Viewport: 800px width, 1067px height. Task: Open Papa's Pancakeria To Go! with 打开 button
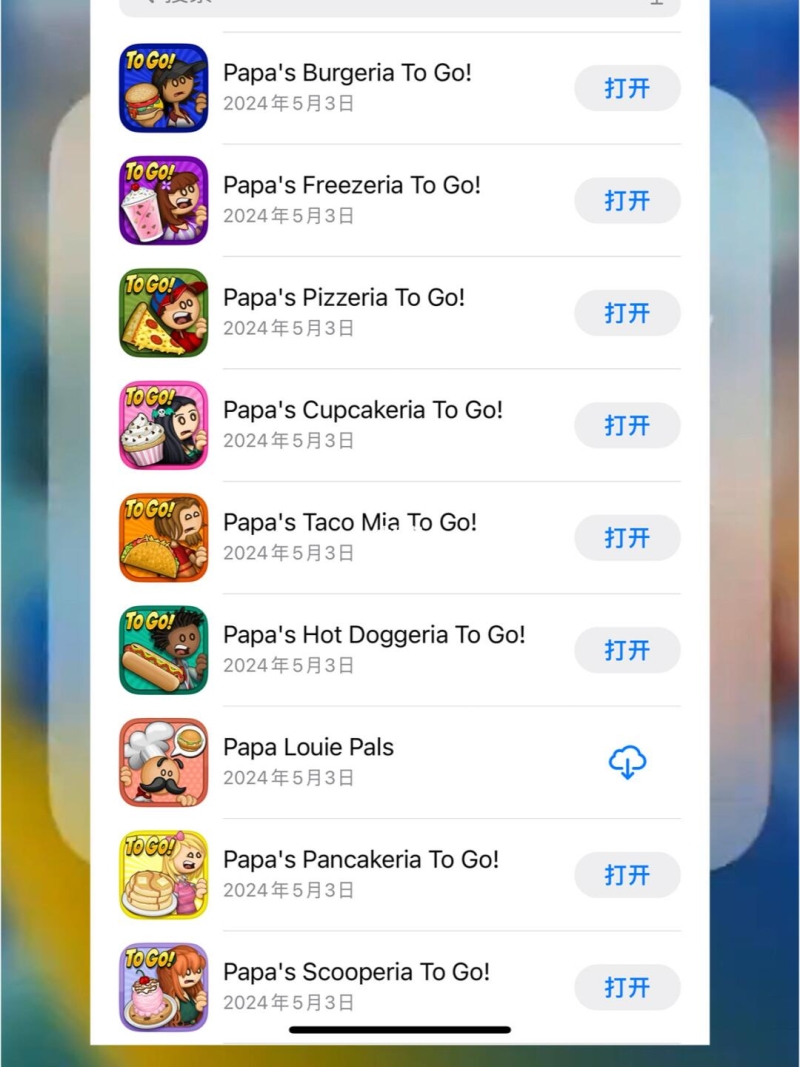[x=627, y=874]
